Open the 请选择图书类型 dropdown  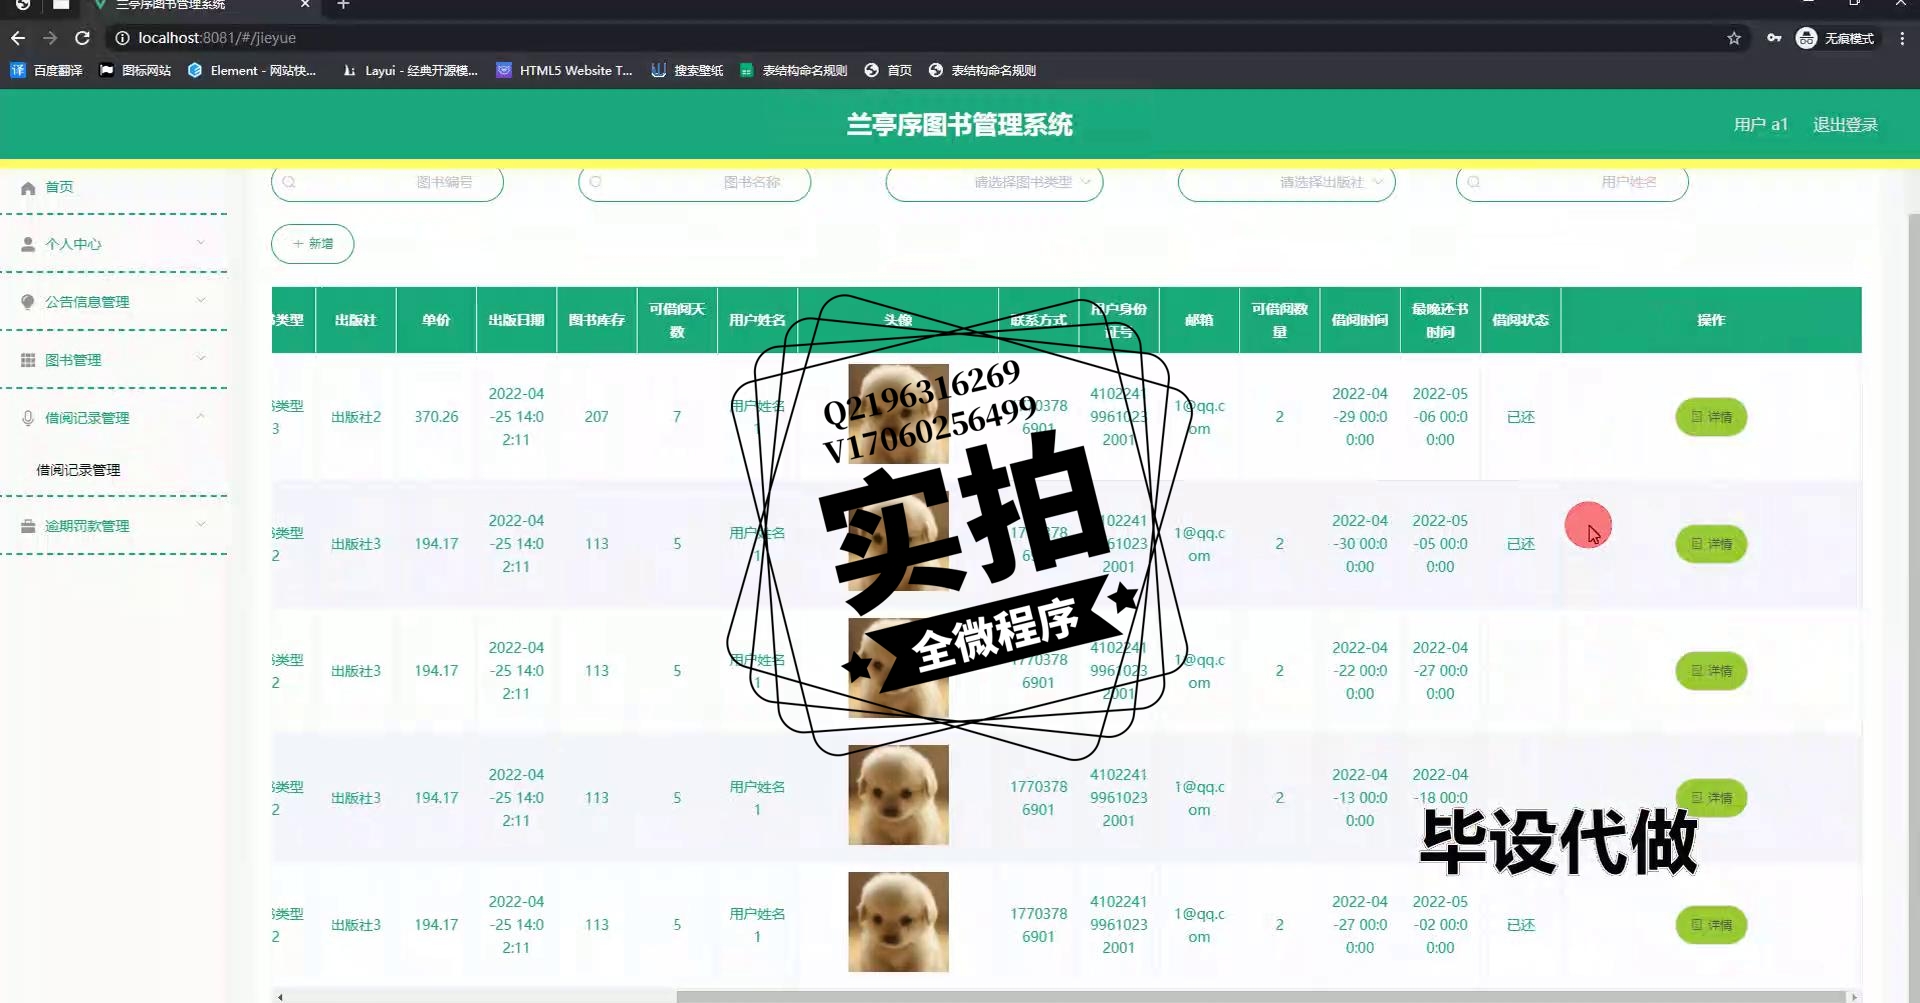[994, 182]
